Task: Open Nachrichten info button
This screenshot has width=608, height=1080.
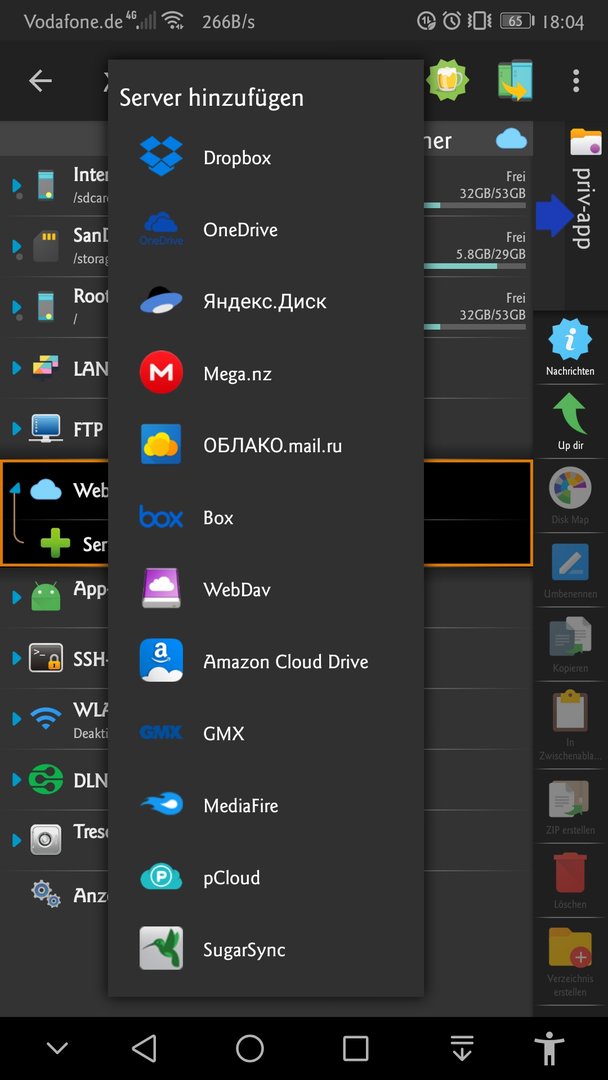Action: (570, 348)
